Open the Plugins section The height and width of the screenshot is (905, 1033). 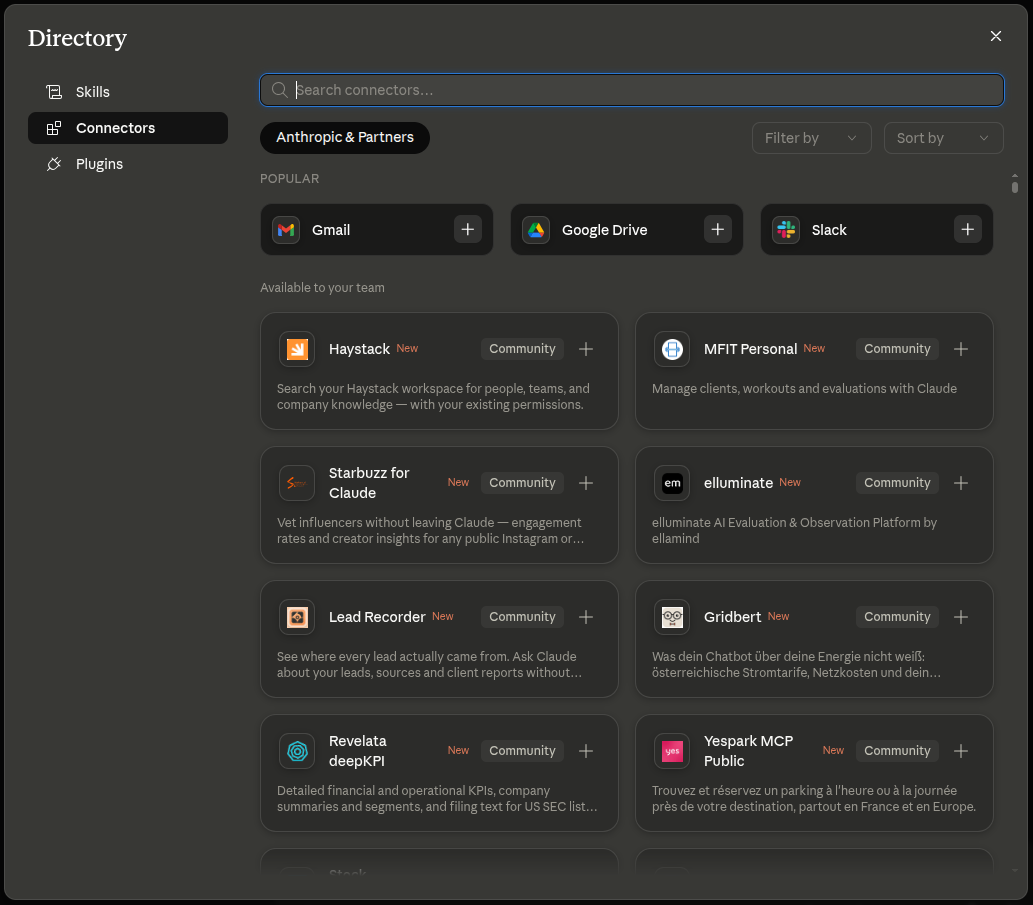[x=128, y=164]
